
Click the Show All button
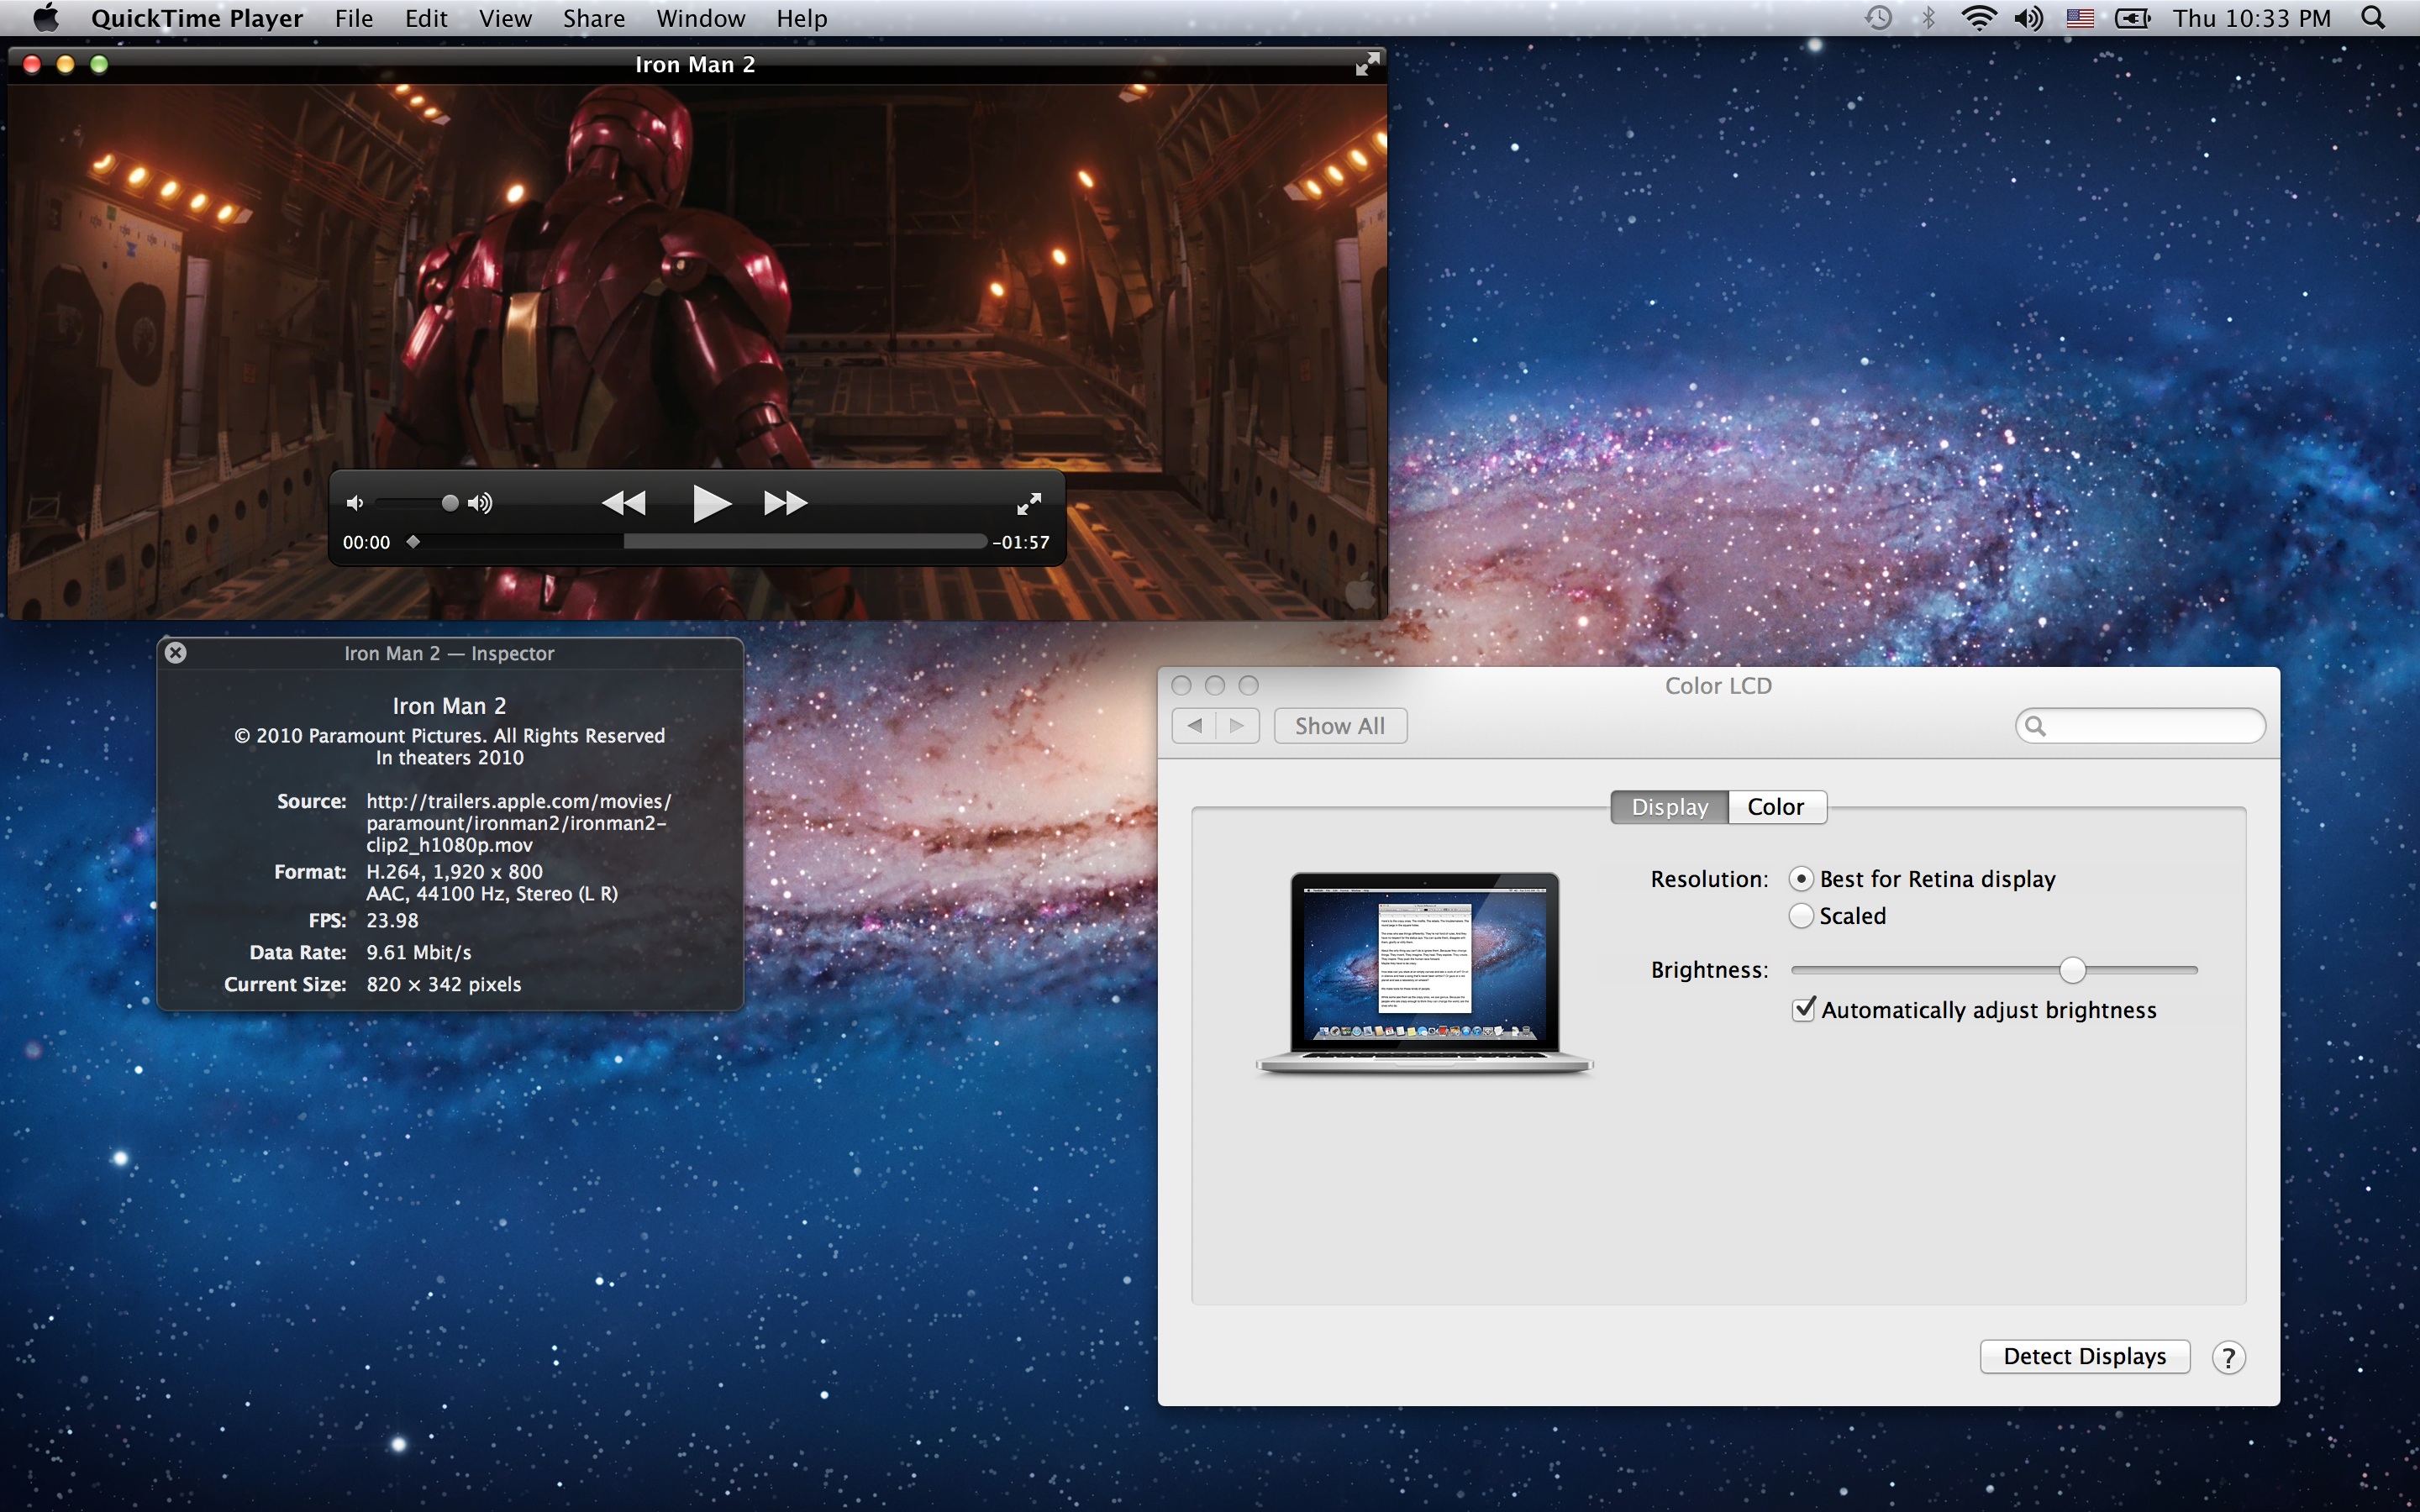tap(1339, 726)
